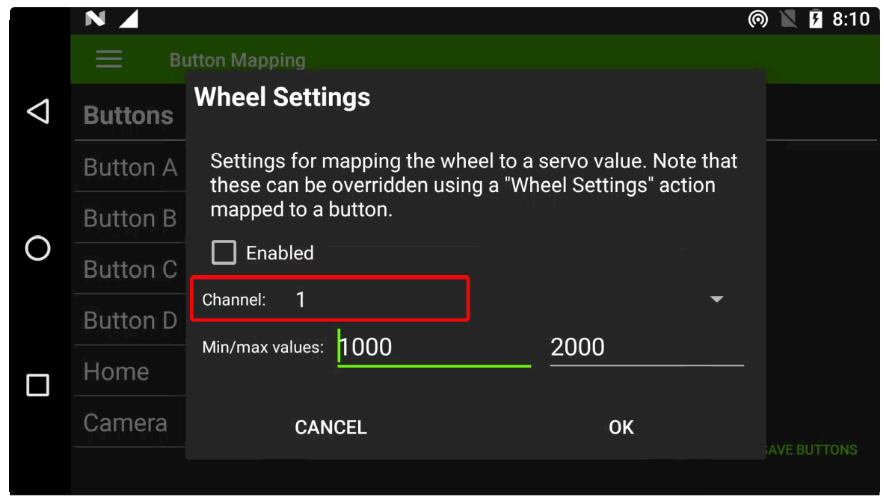Open the hamburger navigation menu
This screenshot has width=884, height=501.
(x=109, y=60)
